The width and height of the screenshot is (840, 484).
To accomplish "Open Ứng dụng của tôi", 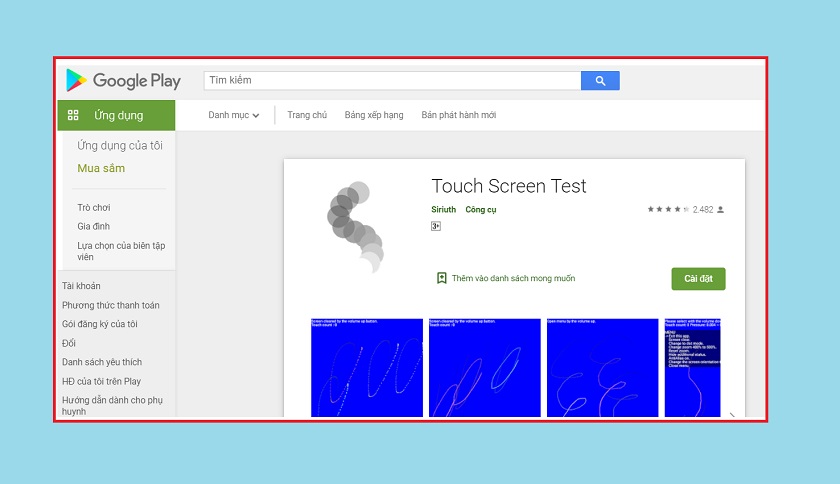I will click(119, 145).
